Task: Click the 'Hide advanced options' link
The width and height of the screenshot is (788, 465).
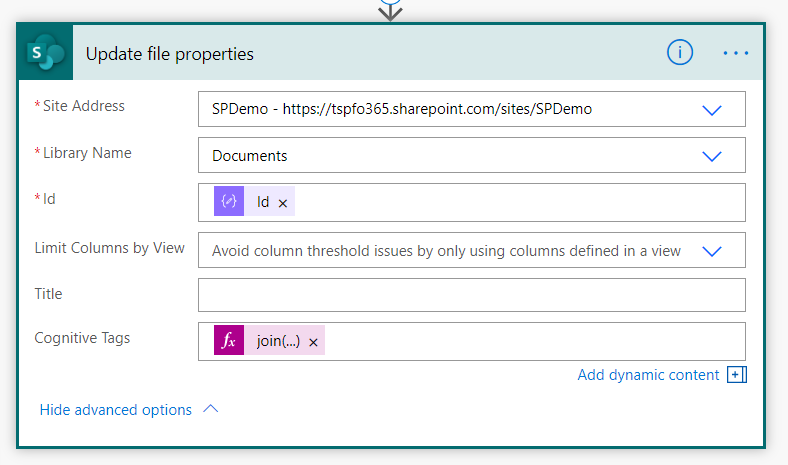Action: click(x=115, y=410)
